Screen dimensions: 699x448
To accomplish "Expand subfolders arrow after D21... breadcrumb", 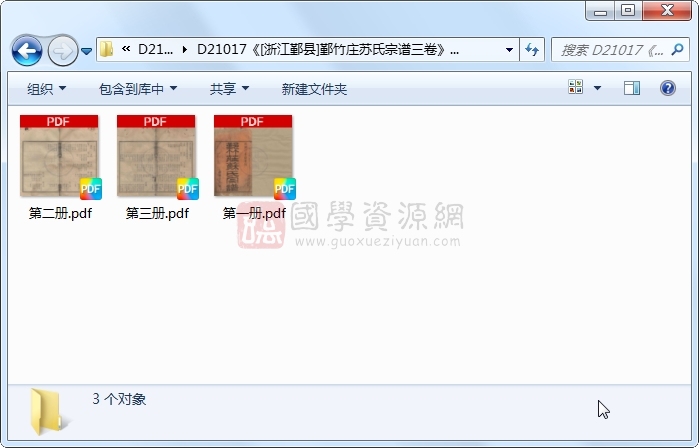I will [x=185, y=49].
